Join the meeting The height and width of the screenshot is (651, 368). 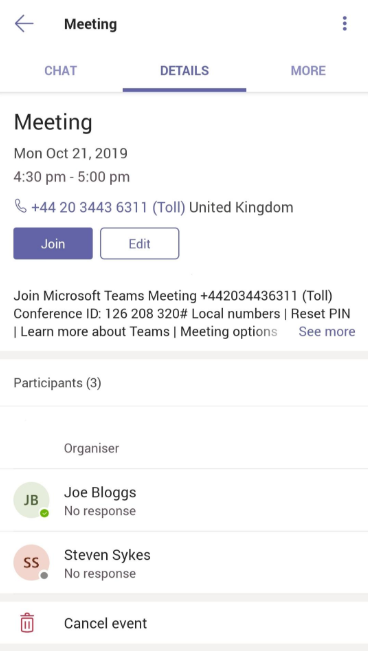(53, 243)
